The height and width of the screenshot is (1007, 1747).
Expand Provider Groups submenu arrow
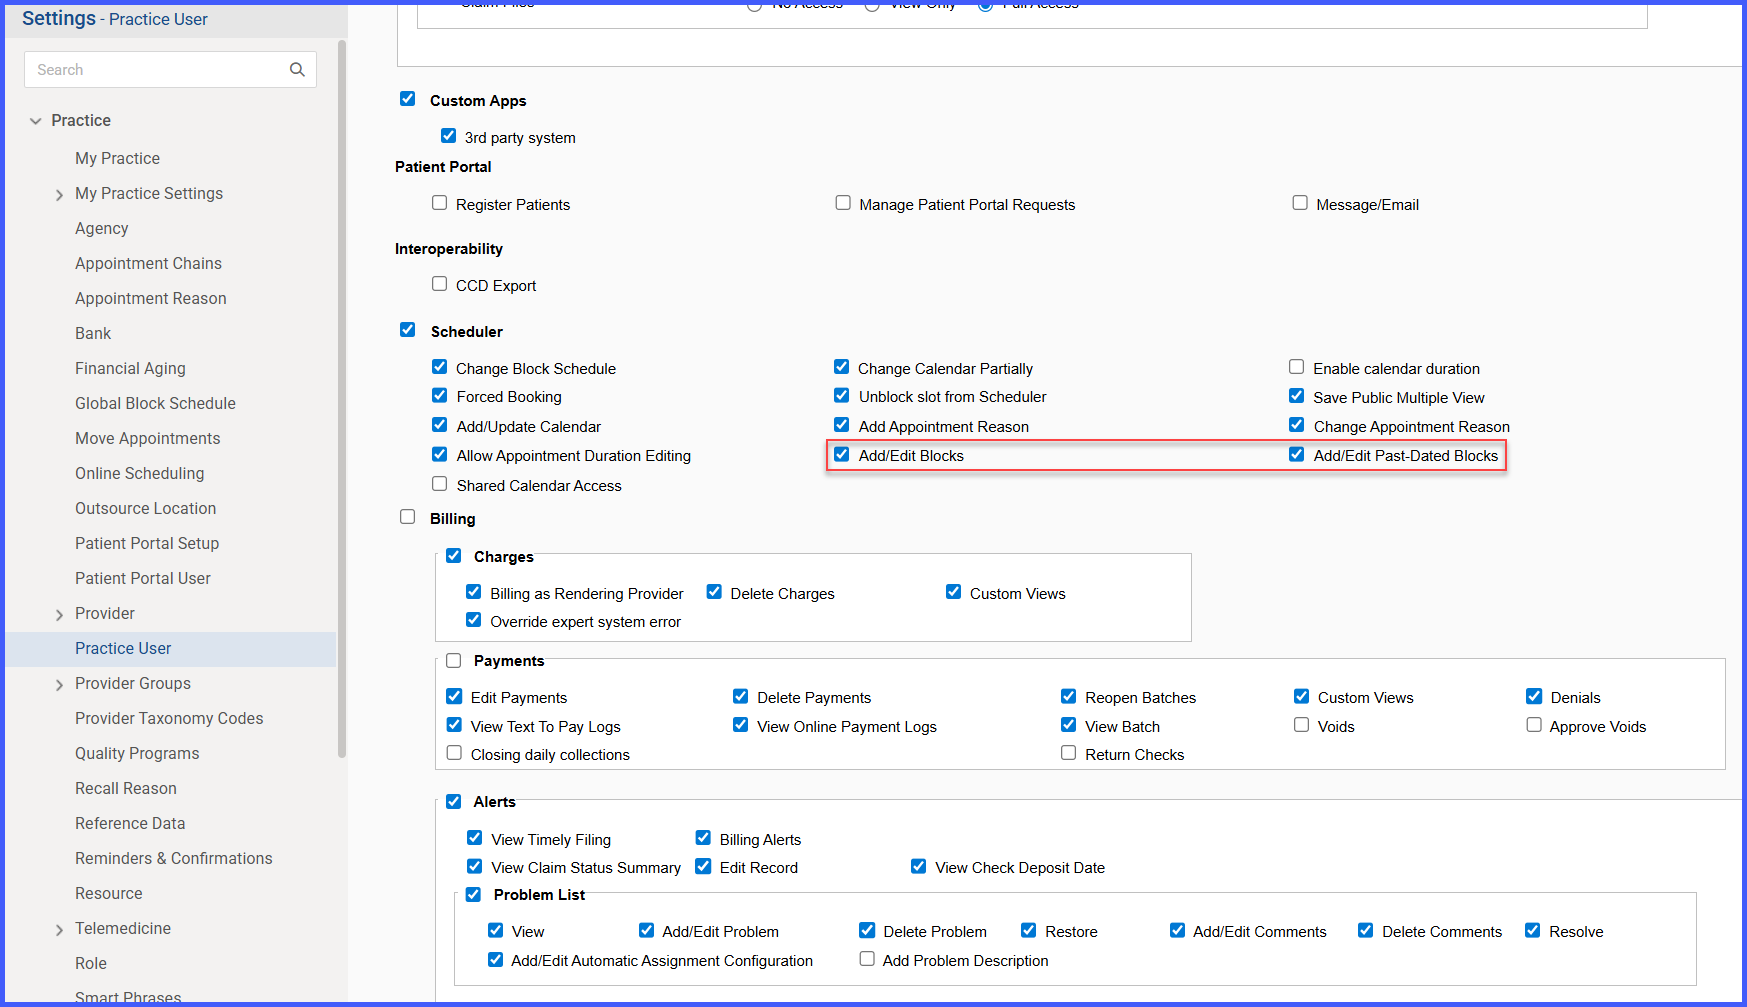coord(59,685)
